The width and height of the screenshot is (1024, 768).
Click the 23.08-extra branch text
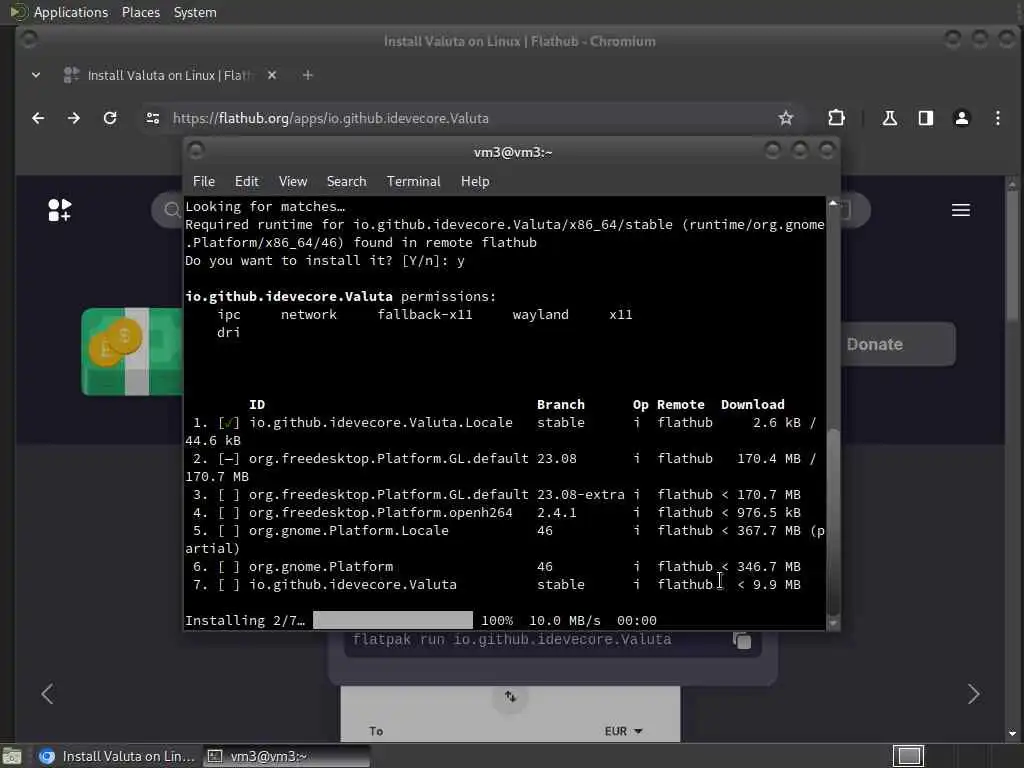coord(581,494)
